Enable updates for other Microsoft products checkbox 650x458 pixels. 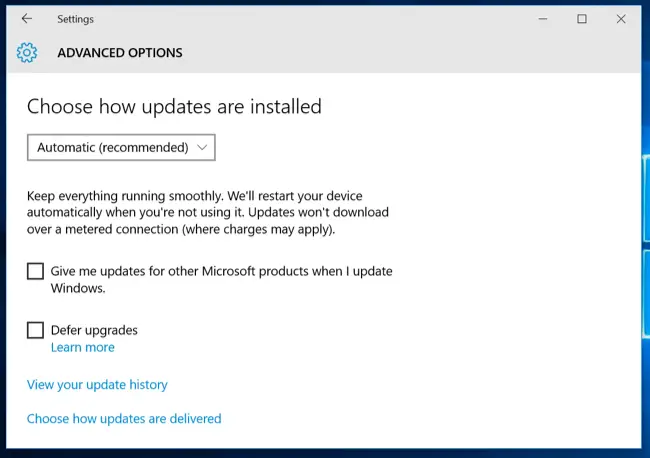(35, 271)
